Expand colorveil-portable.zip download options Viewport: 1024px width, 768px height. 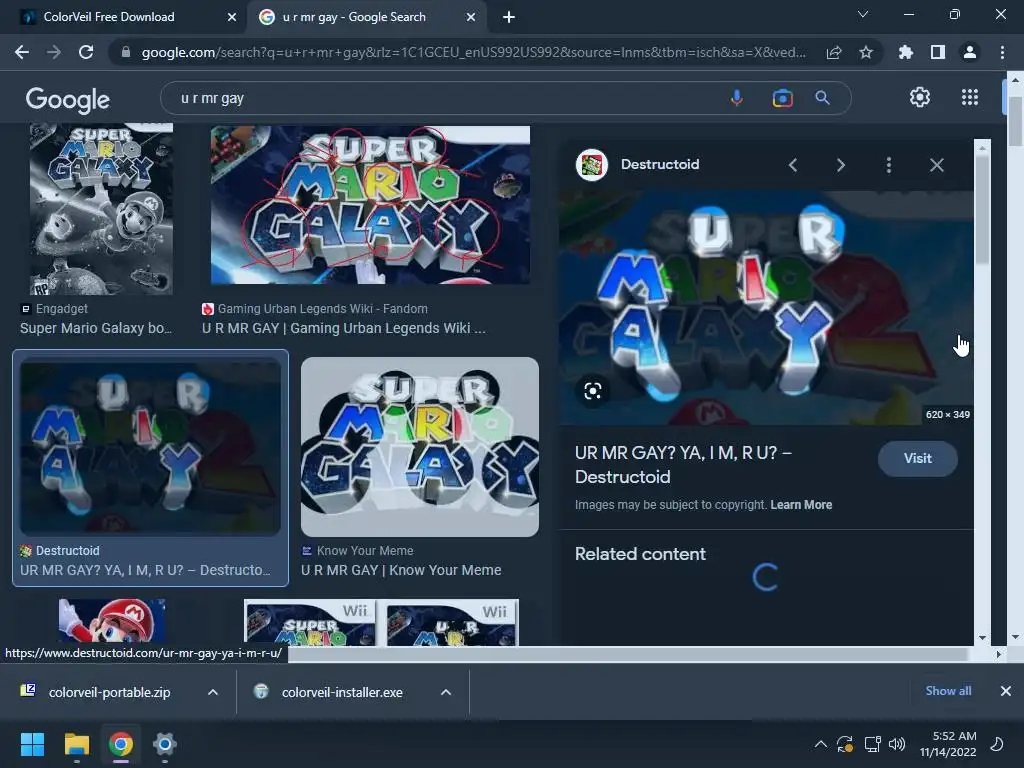[213, 692]
